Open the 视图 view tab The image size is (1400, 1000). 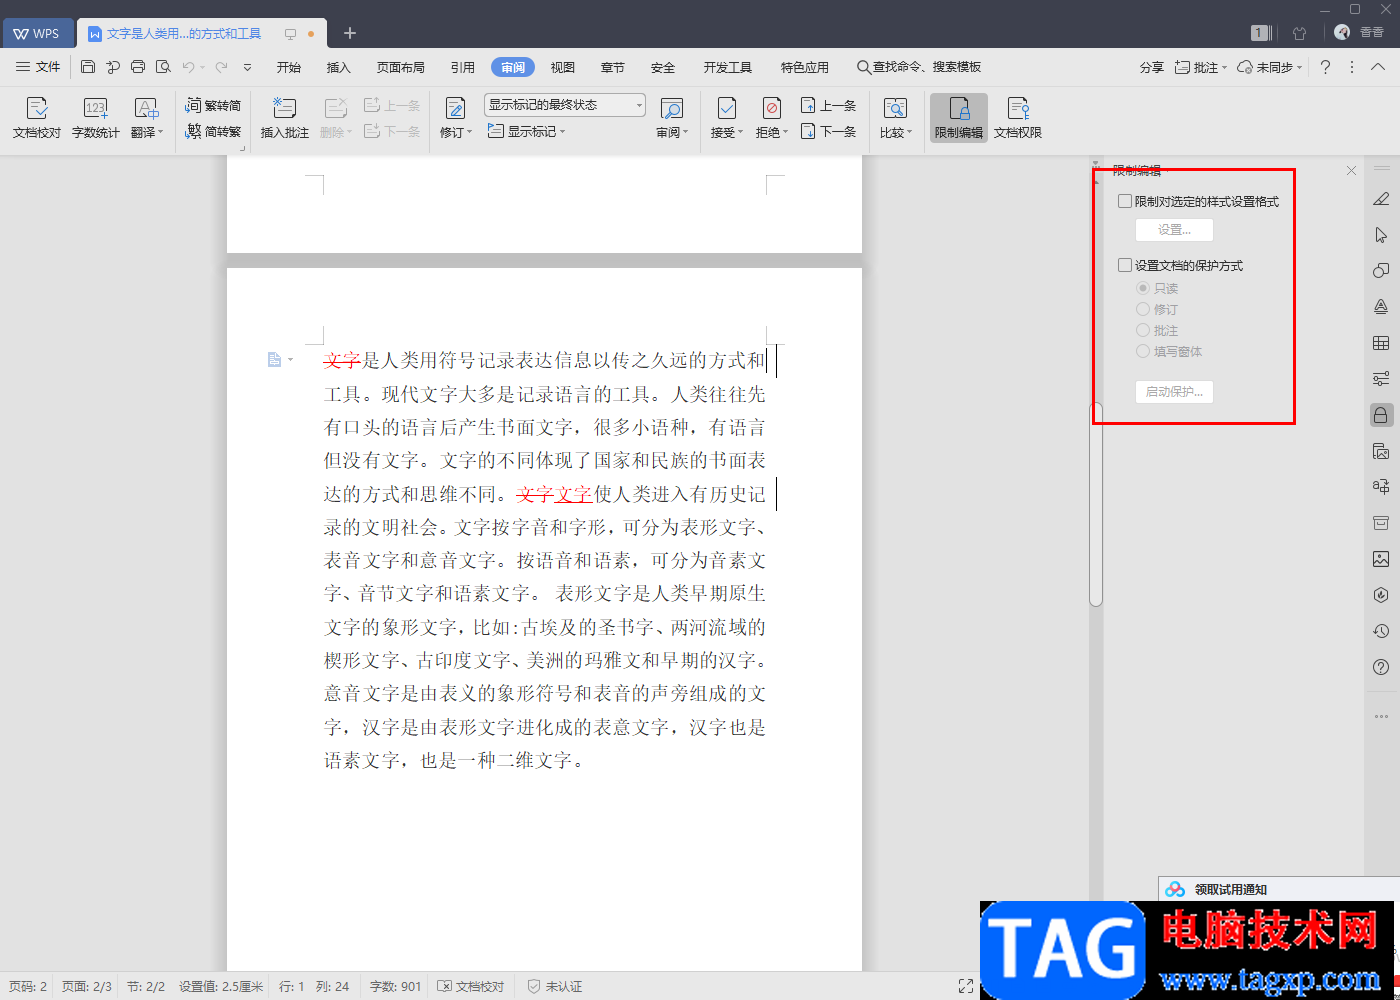click(562, 67)
